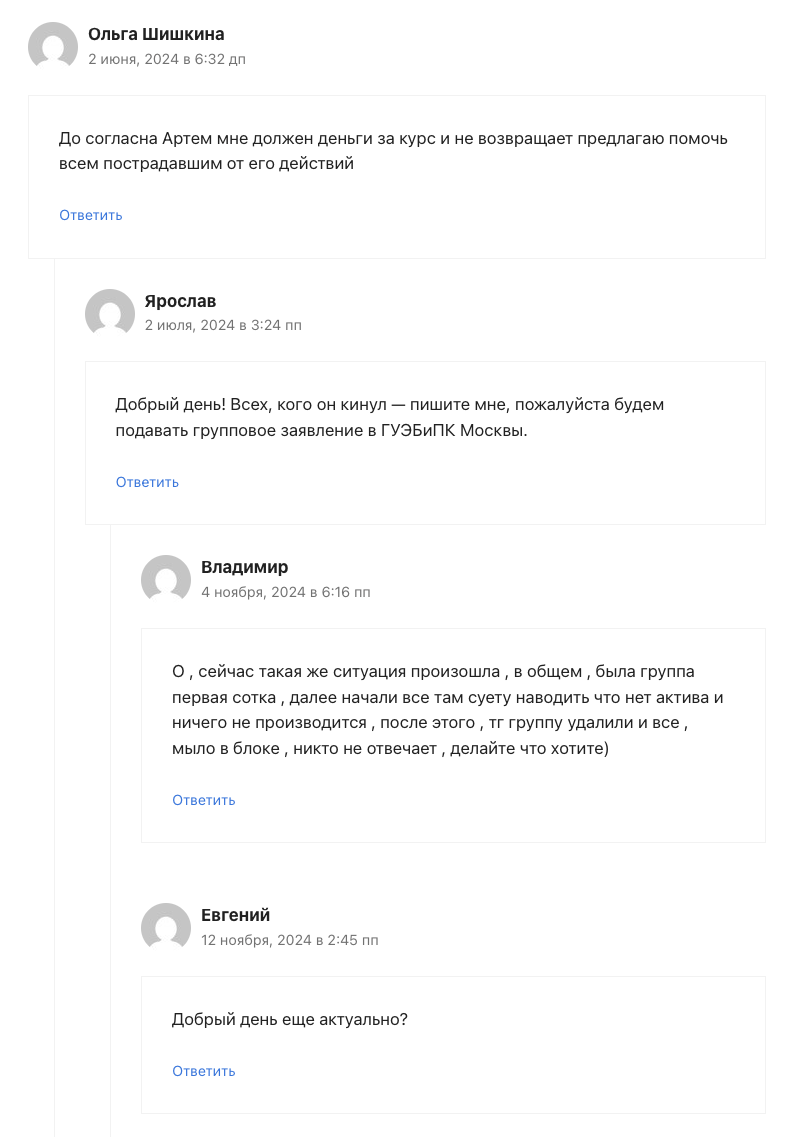Reply to Евгений's comment via Ответить
796x1137 pixels.
(204, 1071)
